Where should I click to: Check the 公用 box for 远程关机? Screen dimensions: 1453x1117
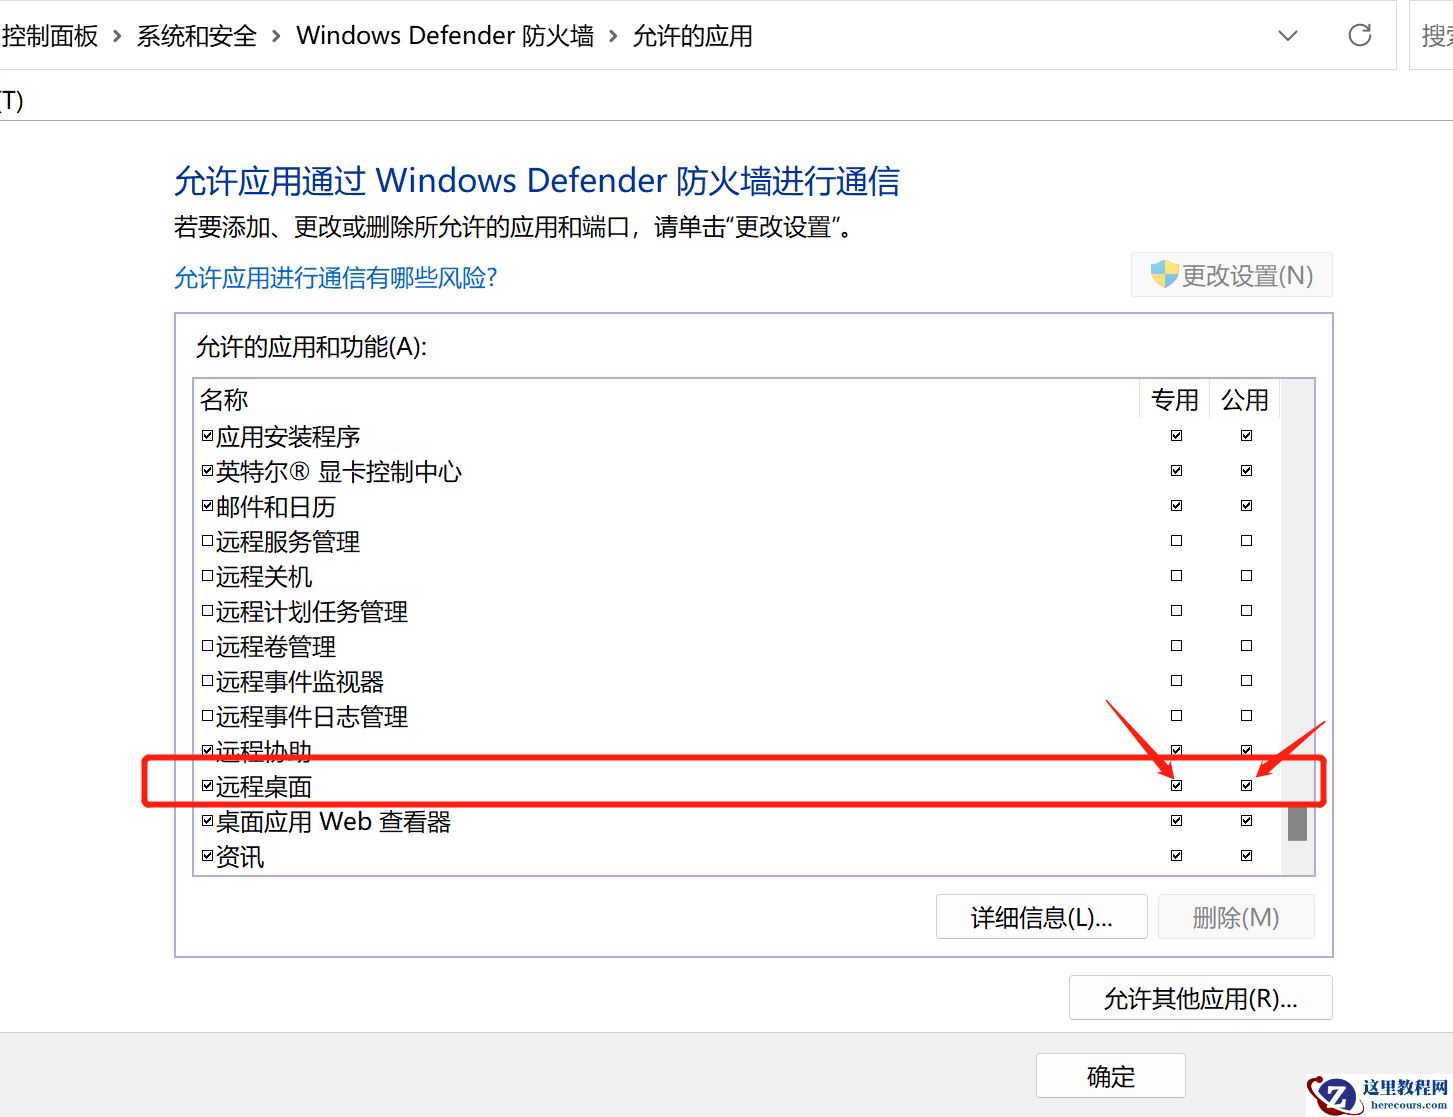[x=1246, y=575]
